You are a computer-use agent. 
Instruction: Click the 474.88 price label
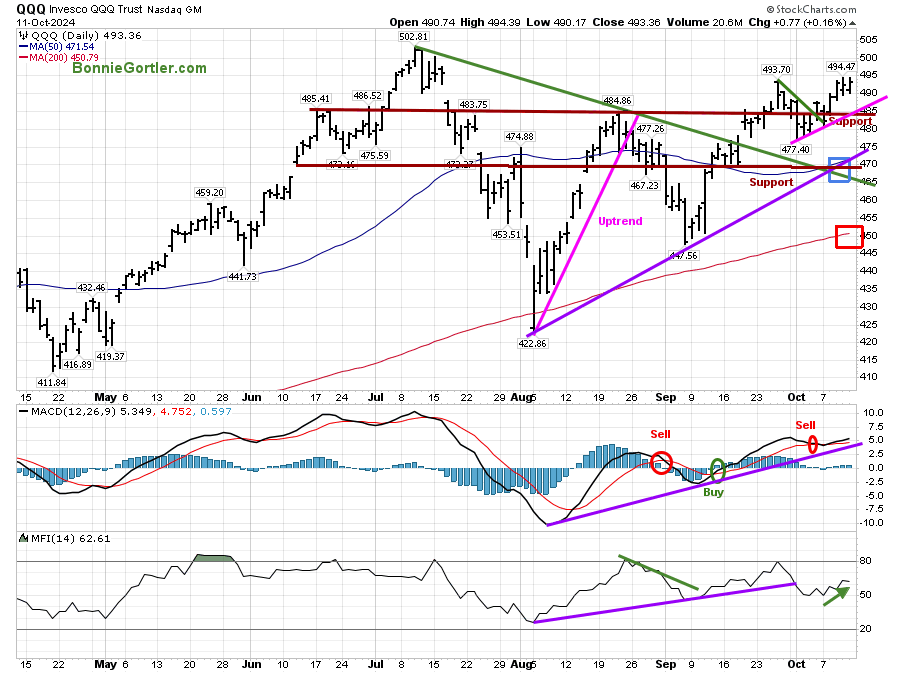[519, 137]
